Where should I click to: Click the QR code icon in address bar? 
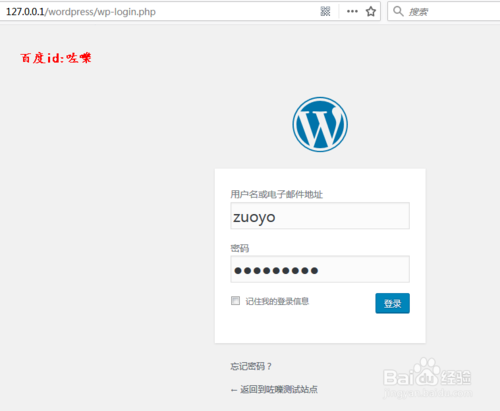coord(325,11)
